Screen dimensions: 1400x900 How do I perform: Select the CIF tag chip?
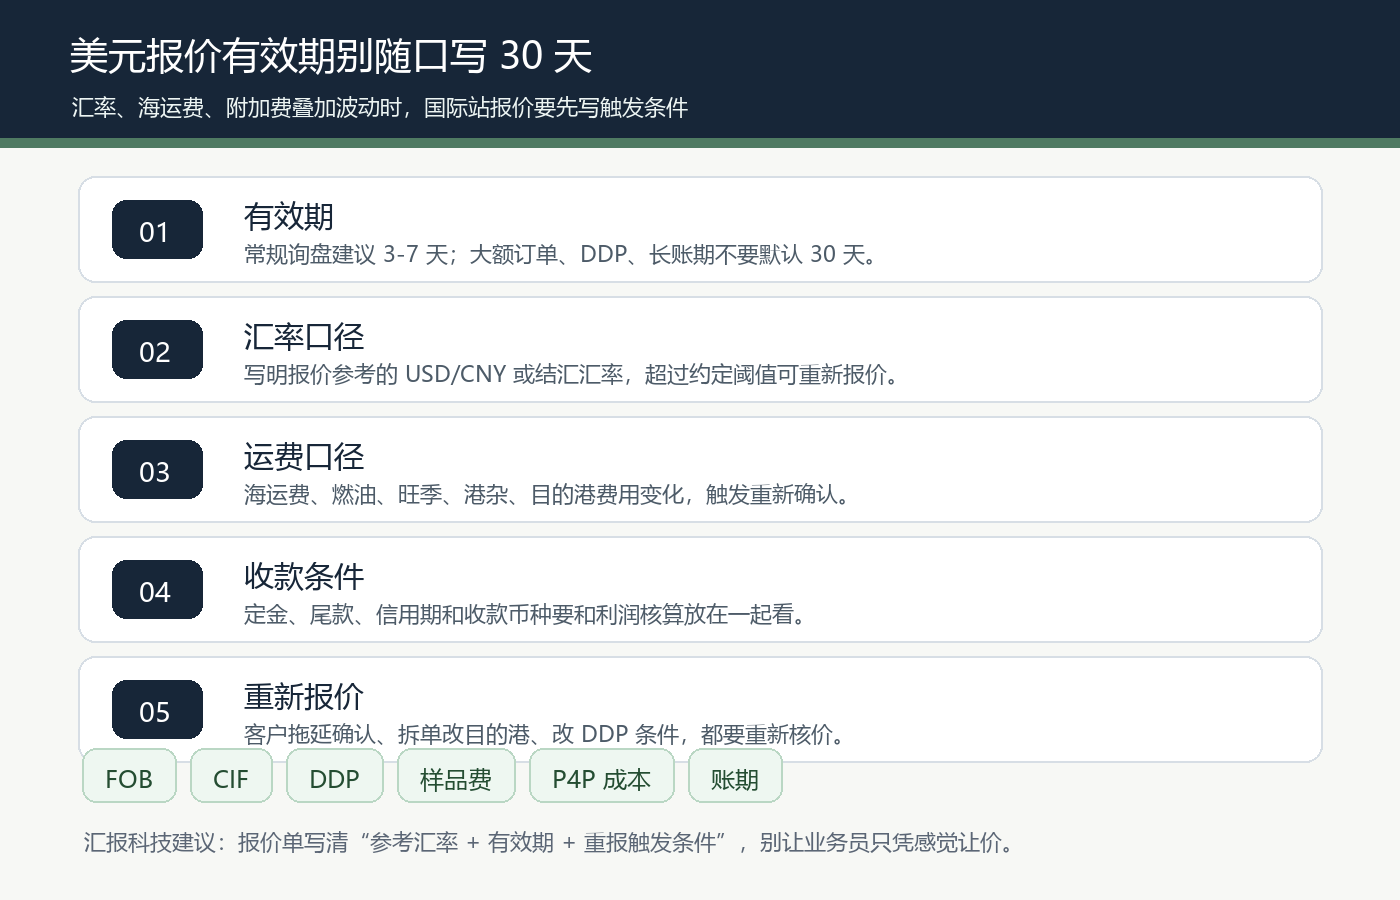click(231, 776)
